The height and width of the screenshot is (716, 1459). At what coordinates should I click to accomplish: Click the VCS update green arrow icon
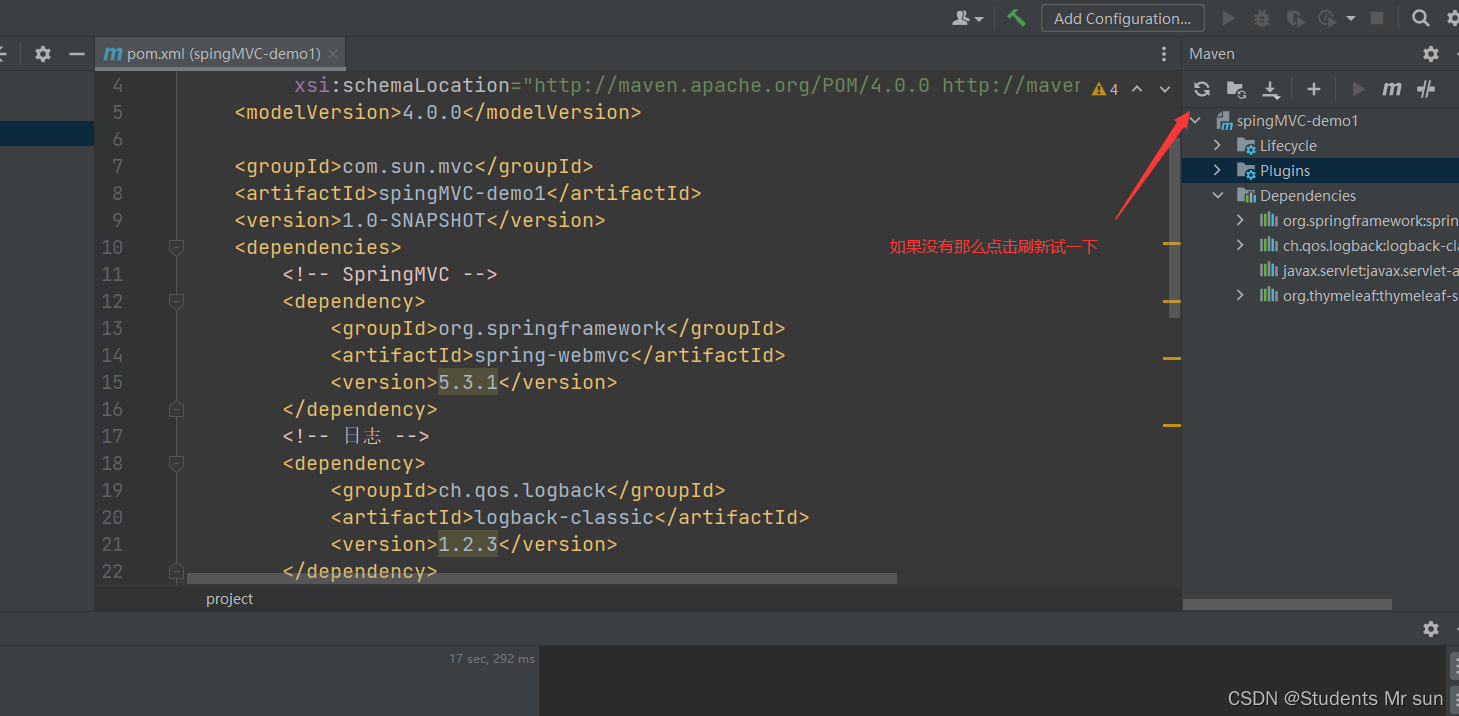click(1016, 17)
